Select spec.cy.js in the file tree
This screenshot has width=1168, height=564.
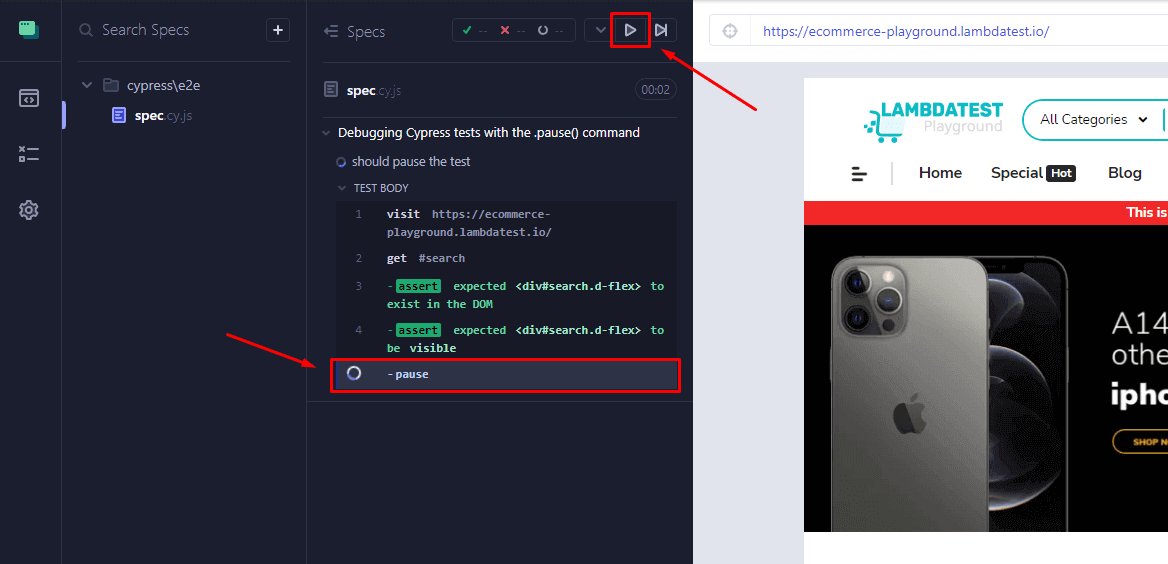(153, 115)
